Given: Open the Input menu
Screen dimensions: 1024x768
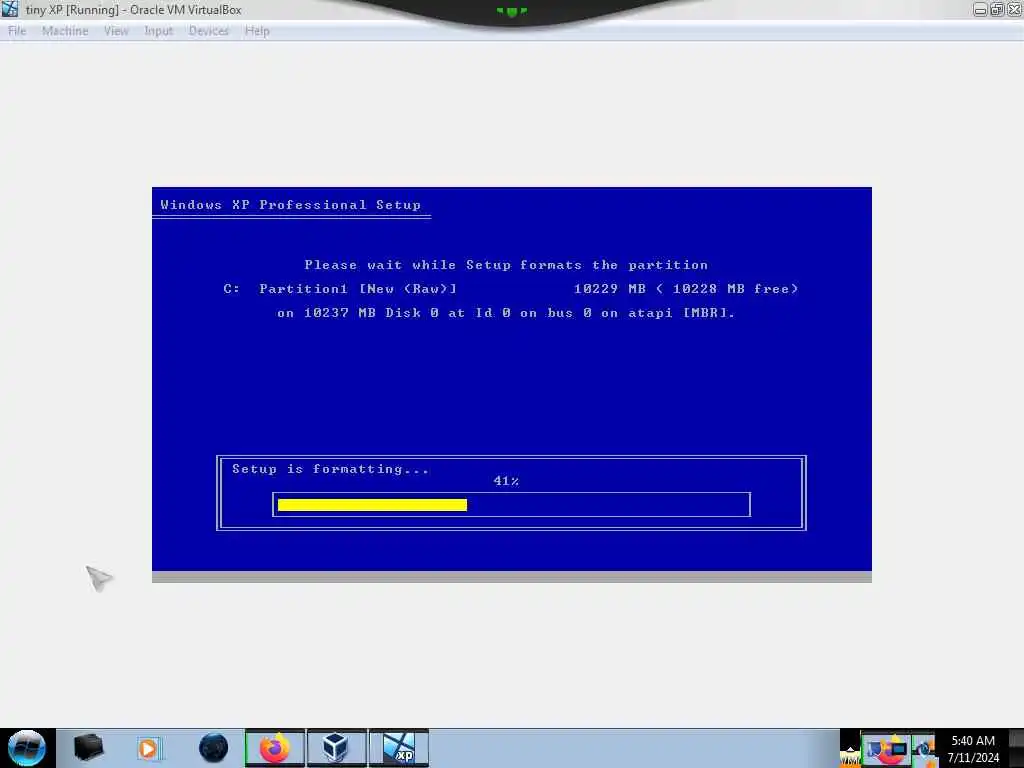Looking at the screenshot, I should 159,31.
